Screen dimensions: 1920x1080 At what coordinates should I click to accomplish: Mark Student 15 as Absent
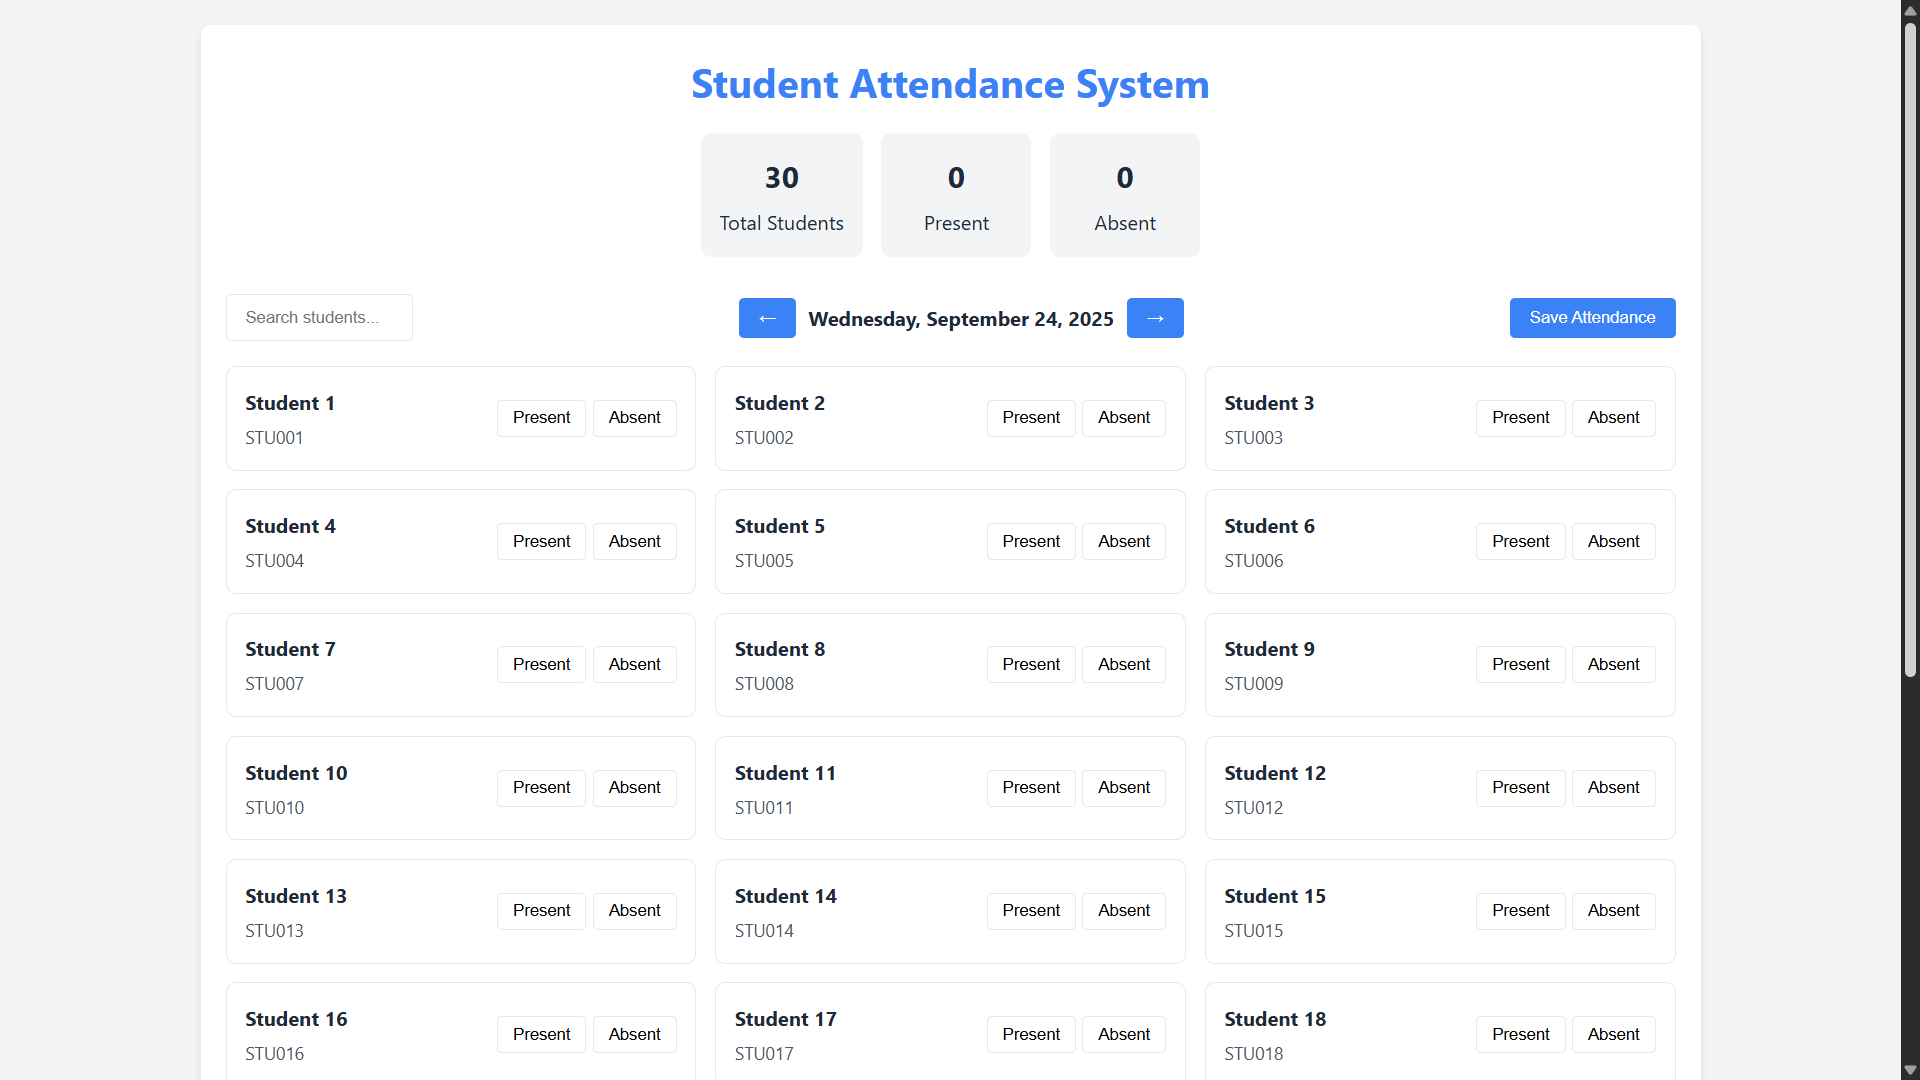click(x=1613, y=911)
